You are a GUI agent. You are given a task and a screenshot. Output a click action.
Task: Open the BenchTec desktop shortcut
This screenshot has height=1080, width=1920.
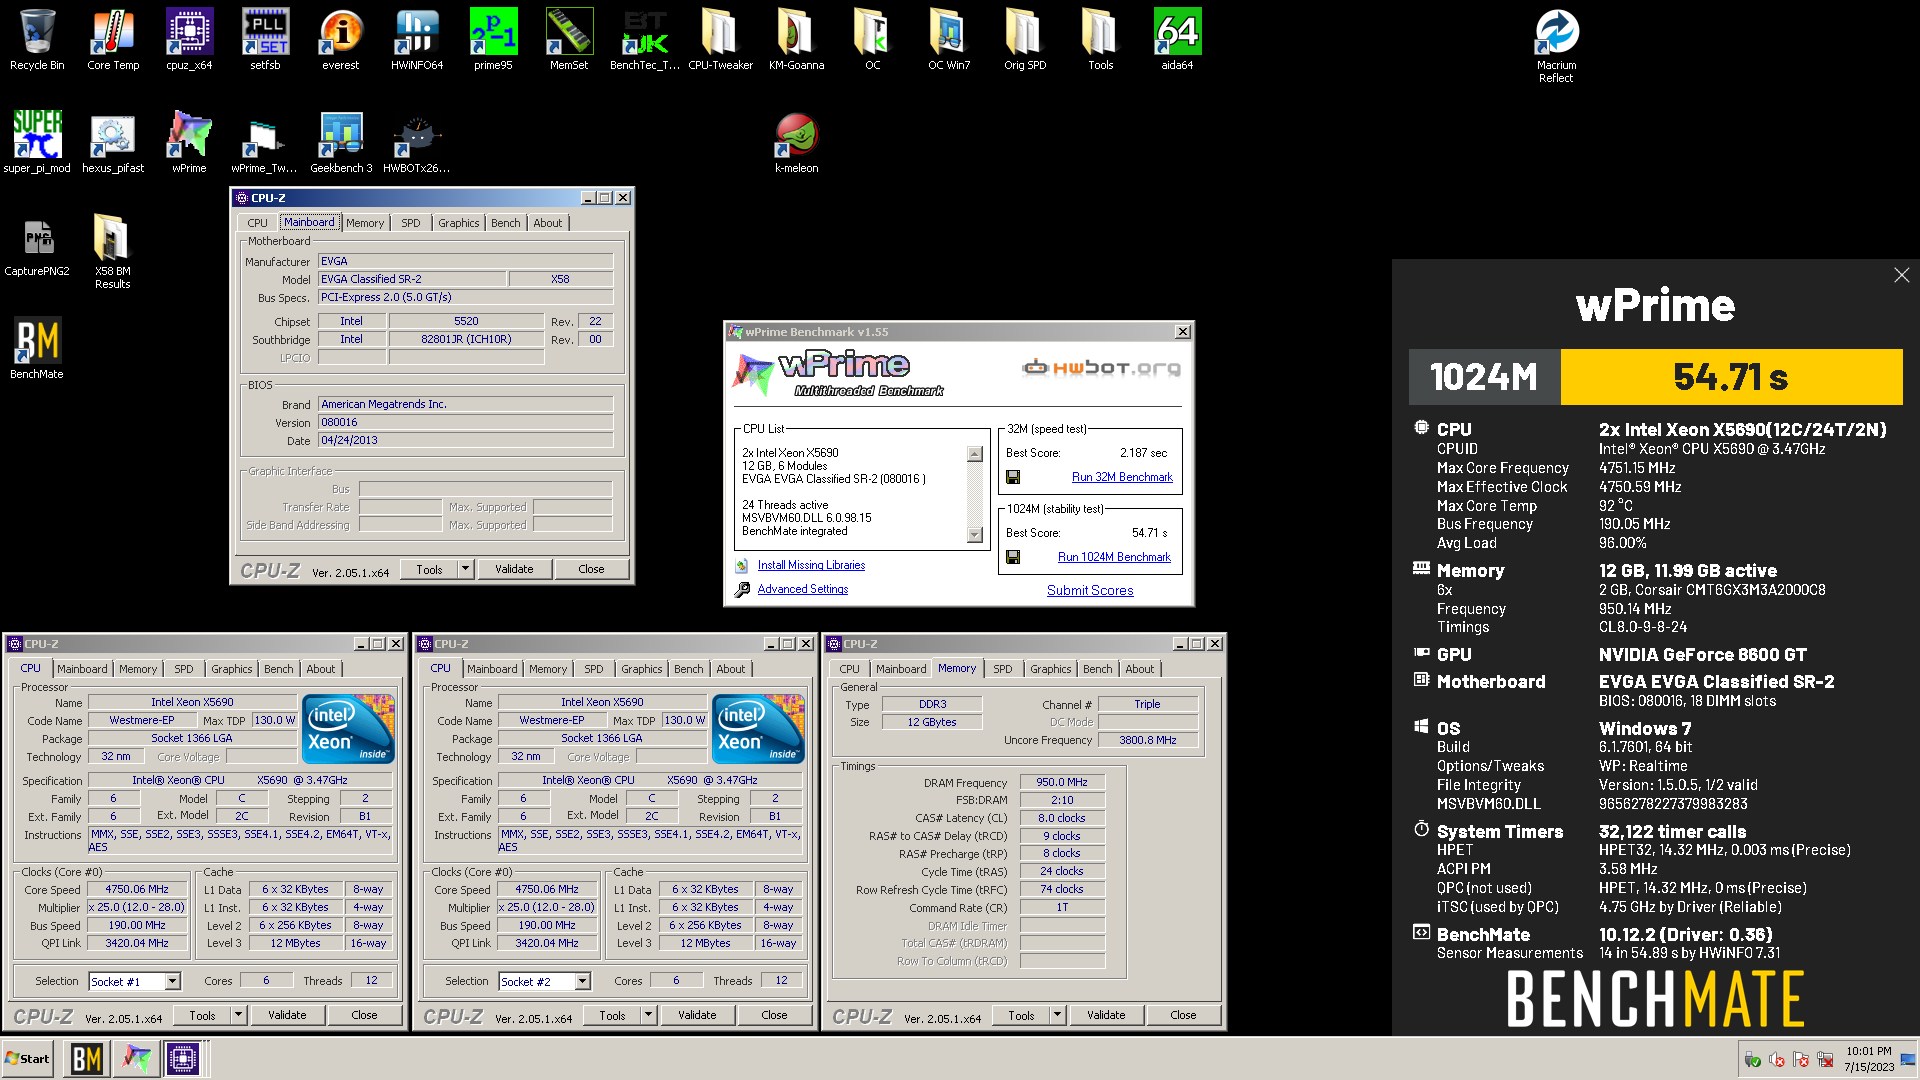coord(645,40)
